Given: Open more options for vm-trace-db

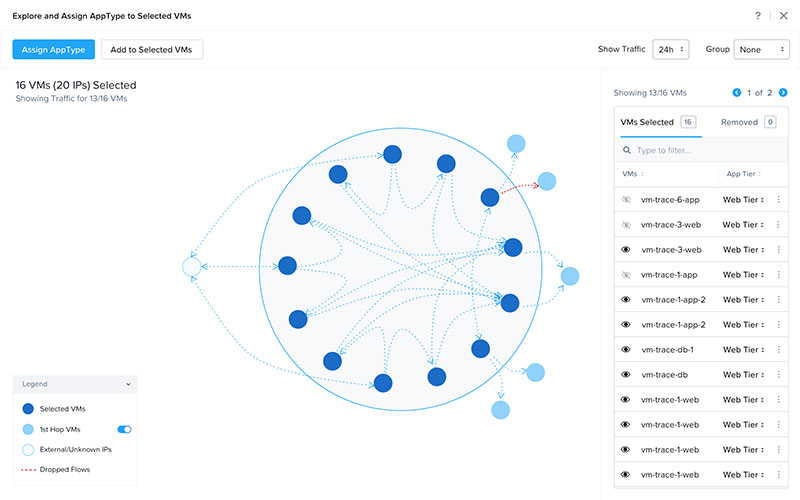Looking at the screenshot, I should 778,375.
